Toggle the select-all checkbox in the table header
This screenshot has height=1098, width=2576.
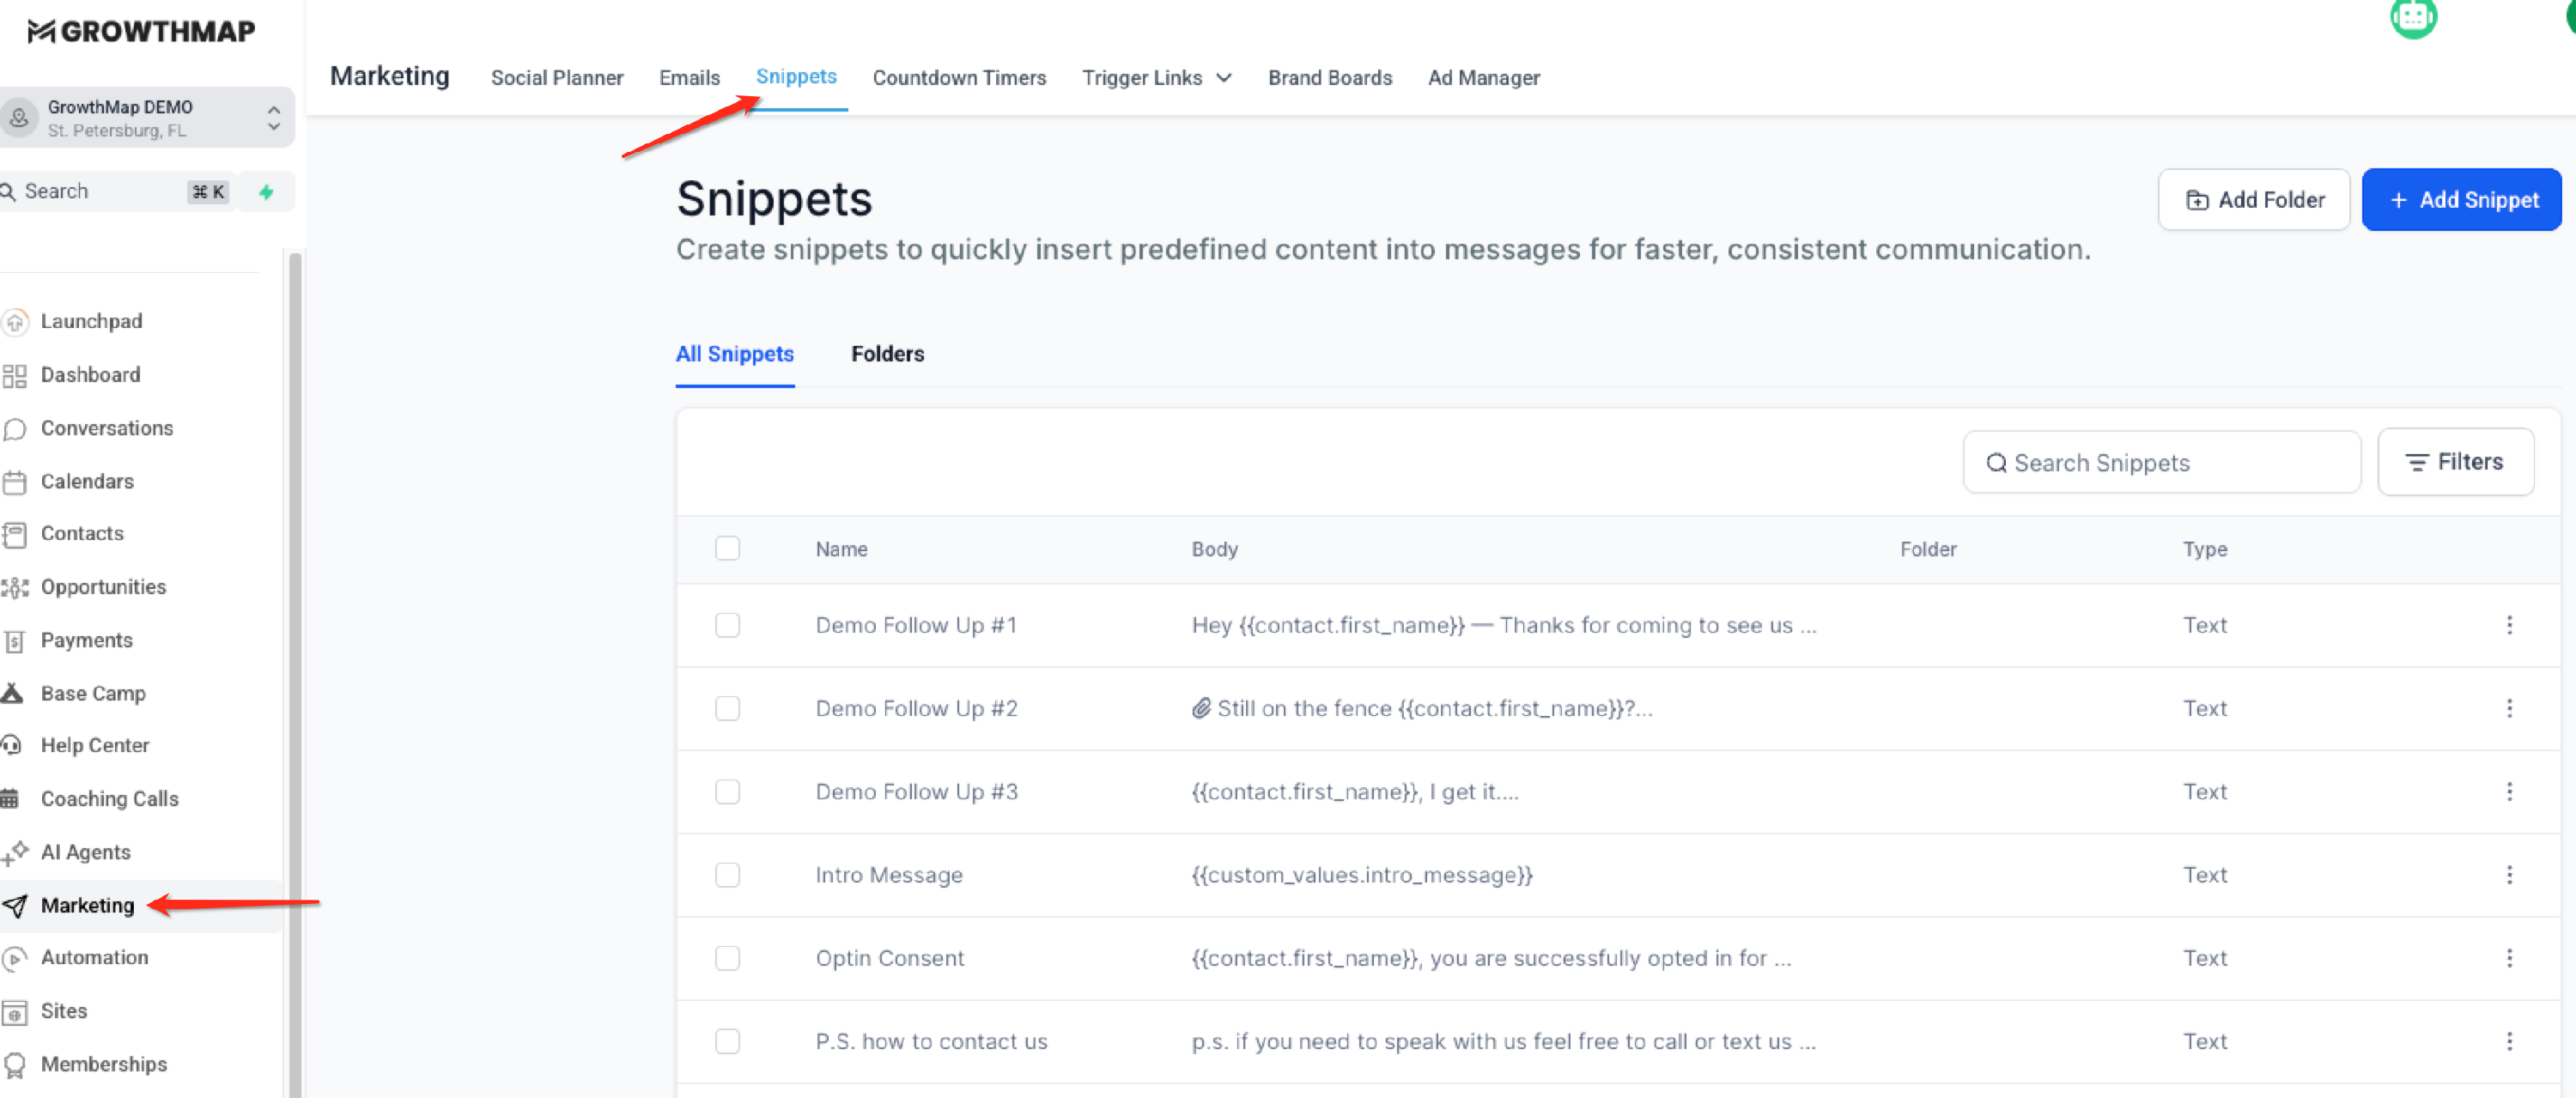click(x=727, y=549)
